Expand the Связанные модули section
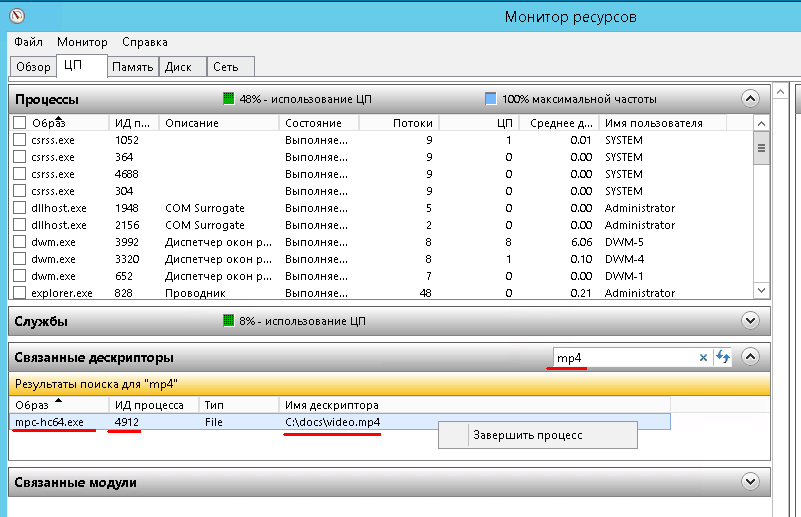Image resolution: width=801 pixels, height=517 pixels. (750, 482)
